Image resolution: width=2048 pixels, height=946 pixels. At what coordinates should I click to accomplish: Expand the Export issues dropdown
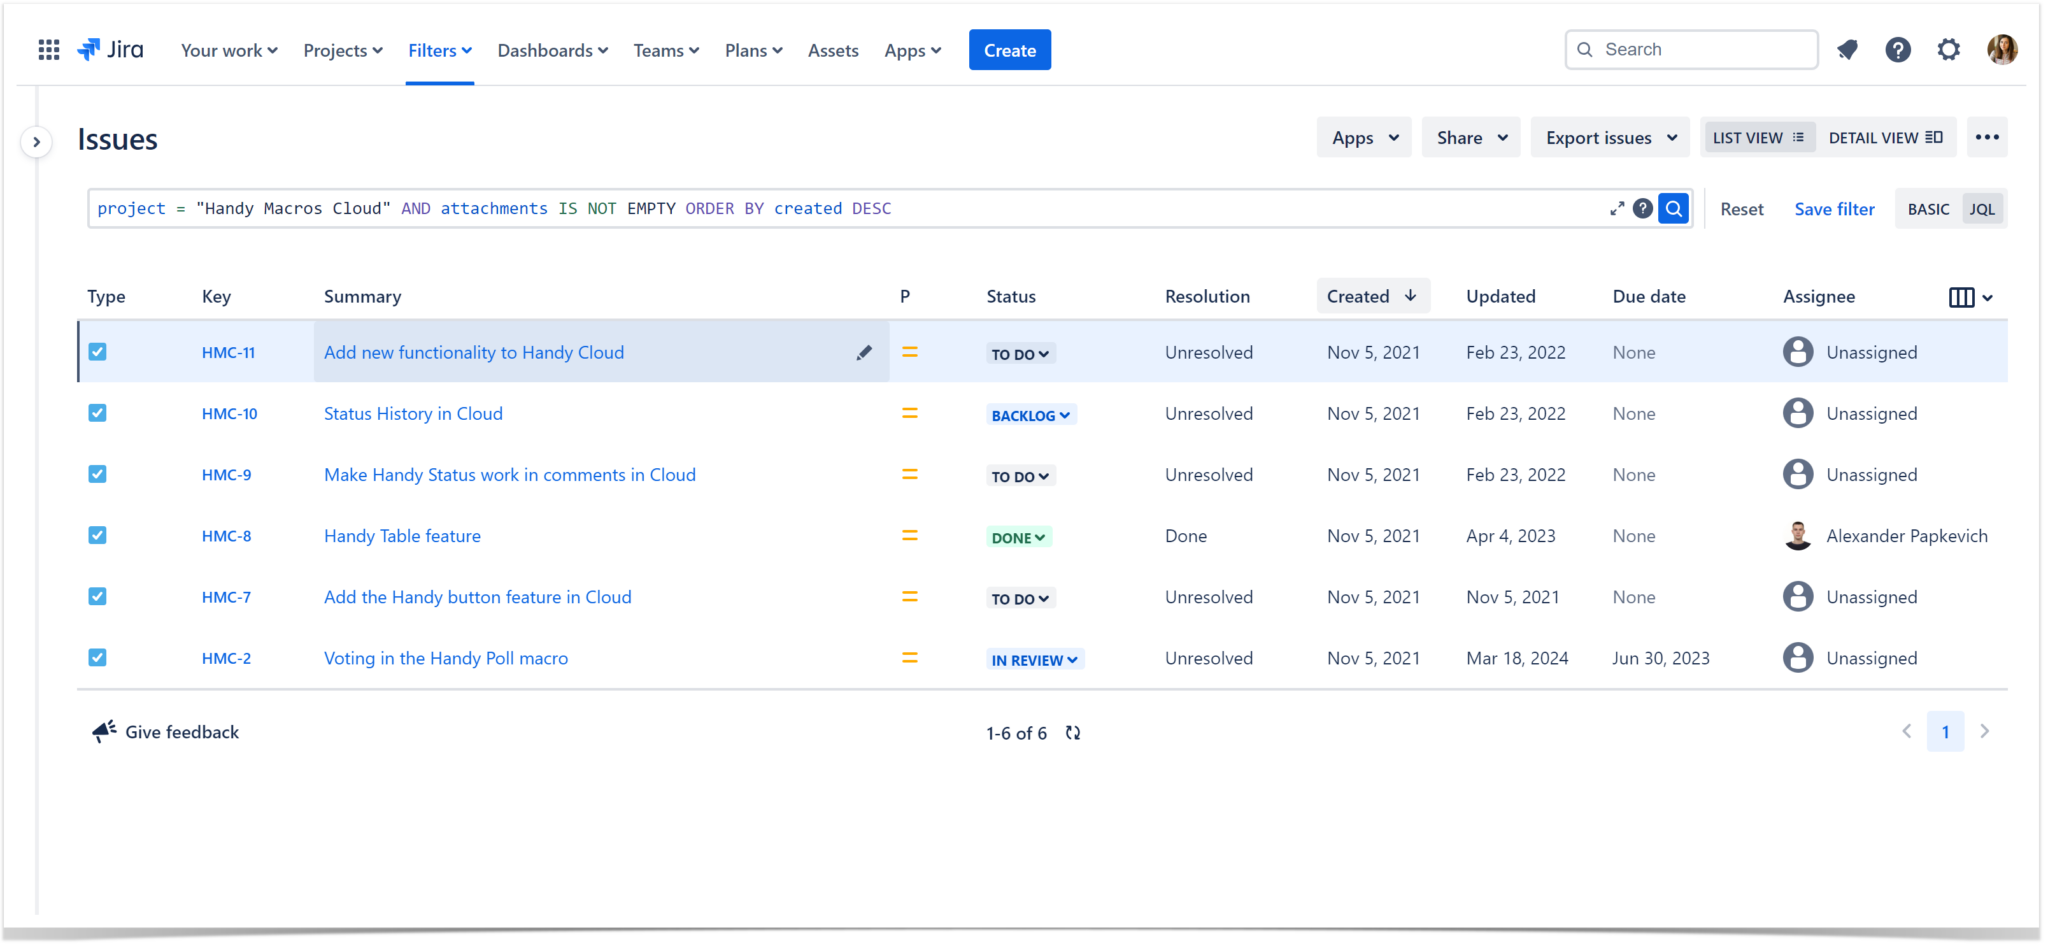pos(1609,137)
